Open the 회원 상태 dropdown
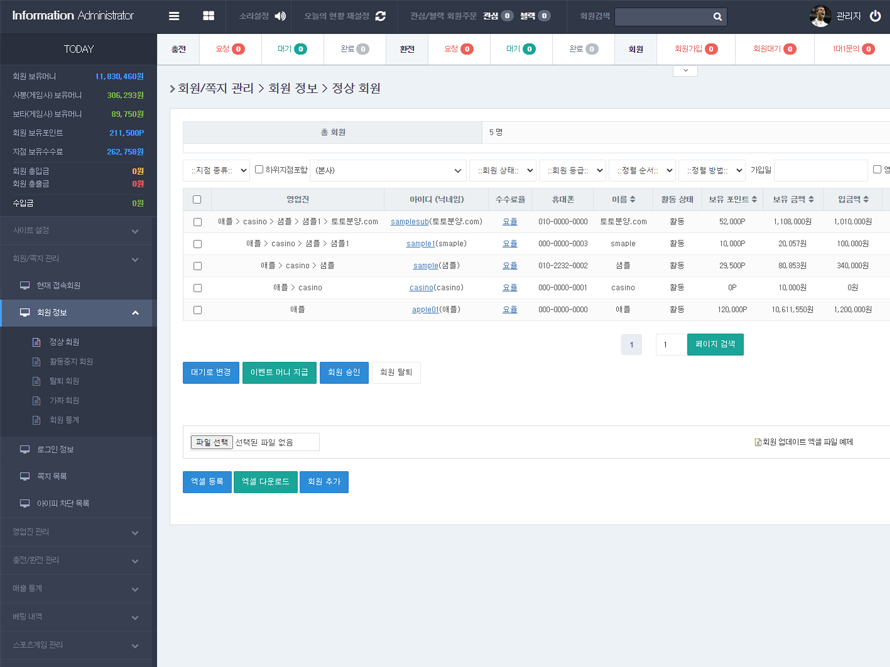890x667 pixels. pyautogui.click(x=503, y=170)
